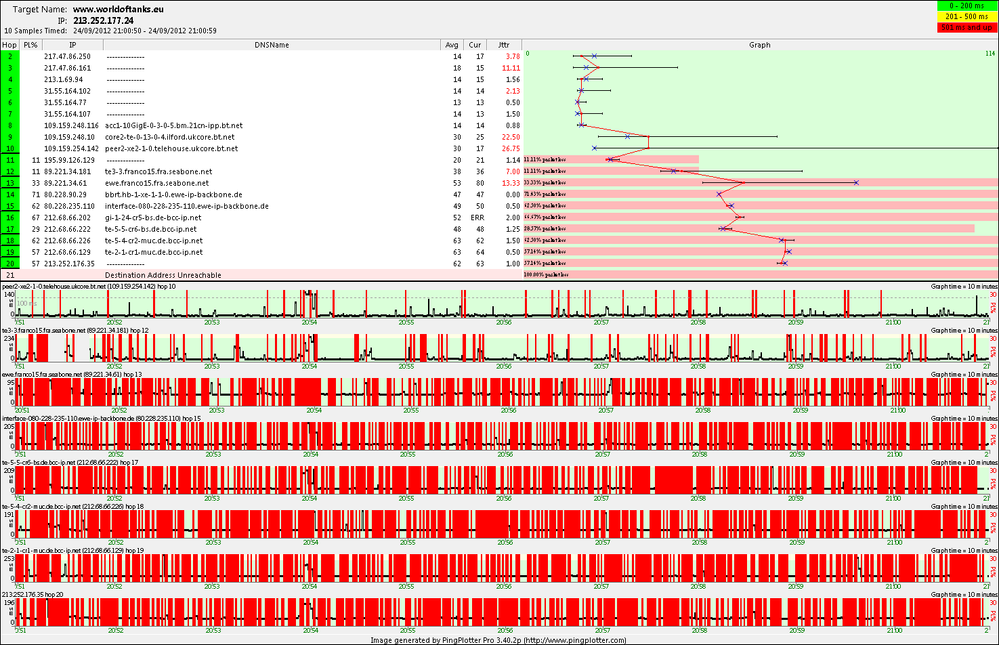The width and height of the screenshot is (999, 645).
Task: Select the te-5-4-cr2-muc.de.bcc-ip.net row
Action: pyautogui.click(x=261, y=241)
